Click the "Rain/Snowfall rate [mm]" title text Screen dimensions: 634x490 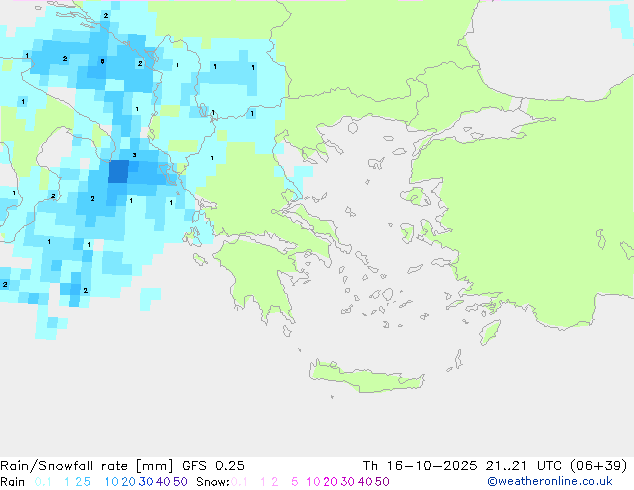[x=87, y=466]
